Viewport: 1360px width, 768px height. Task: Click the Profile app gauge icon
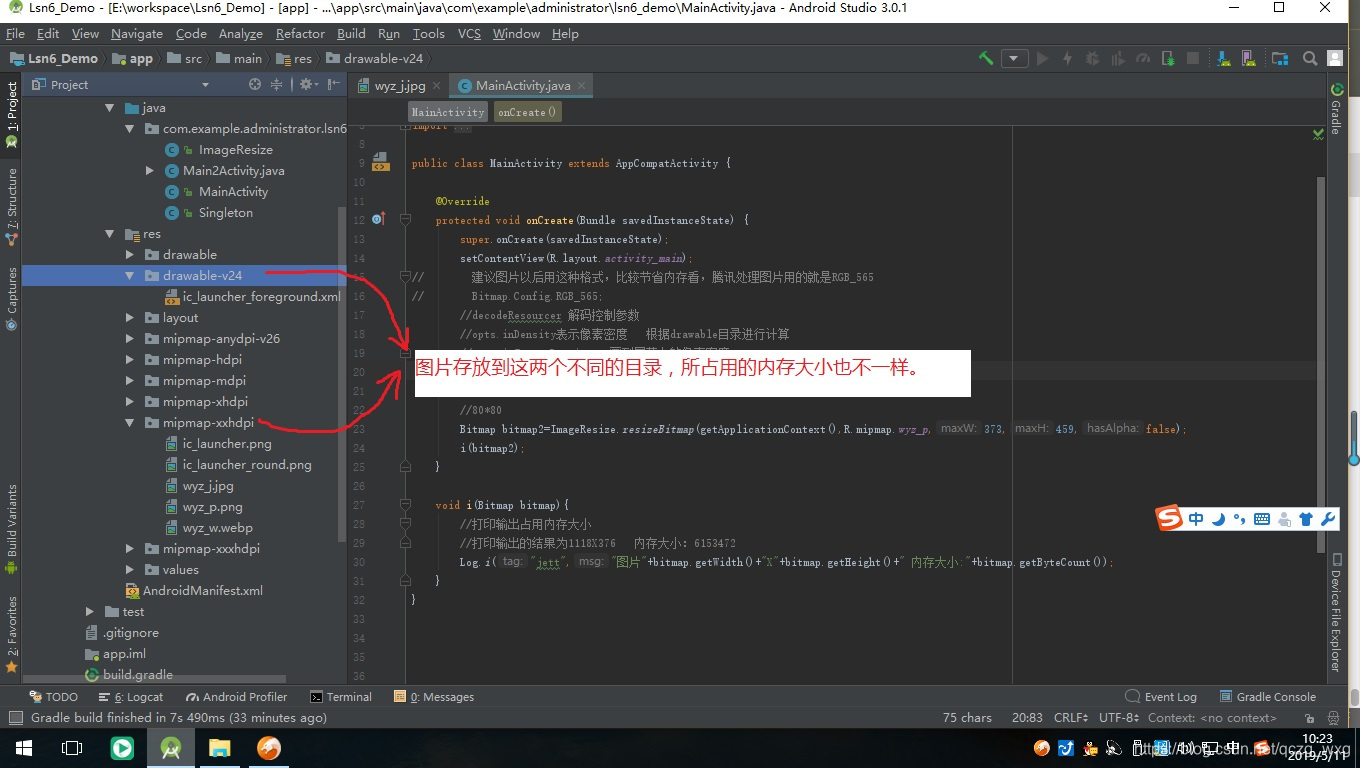[1143, 58]
